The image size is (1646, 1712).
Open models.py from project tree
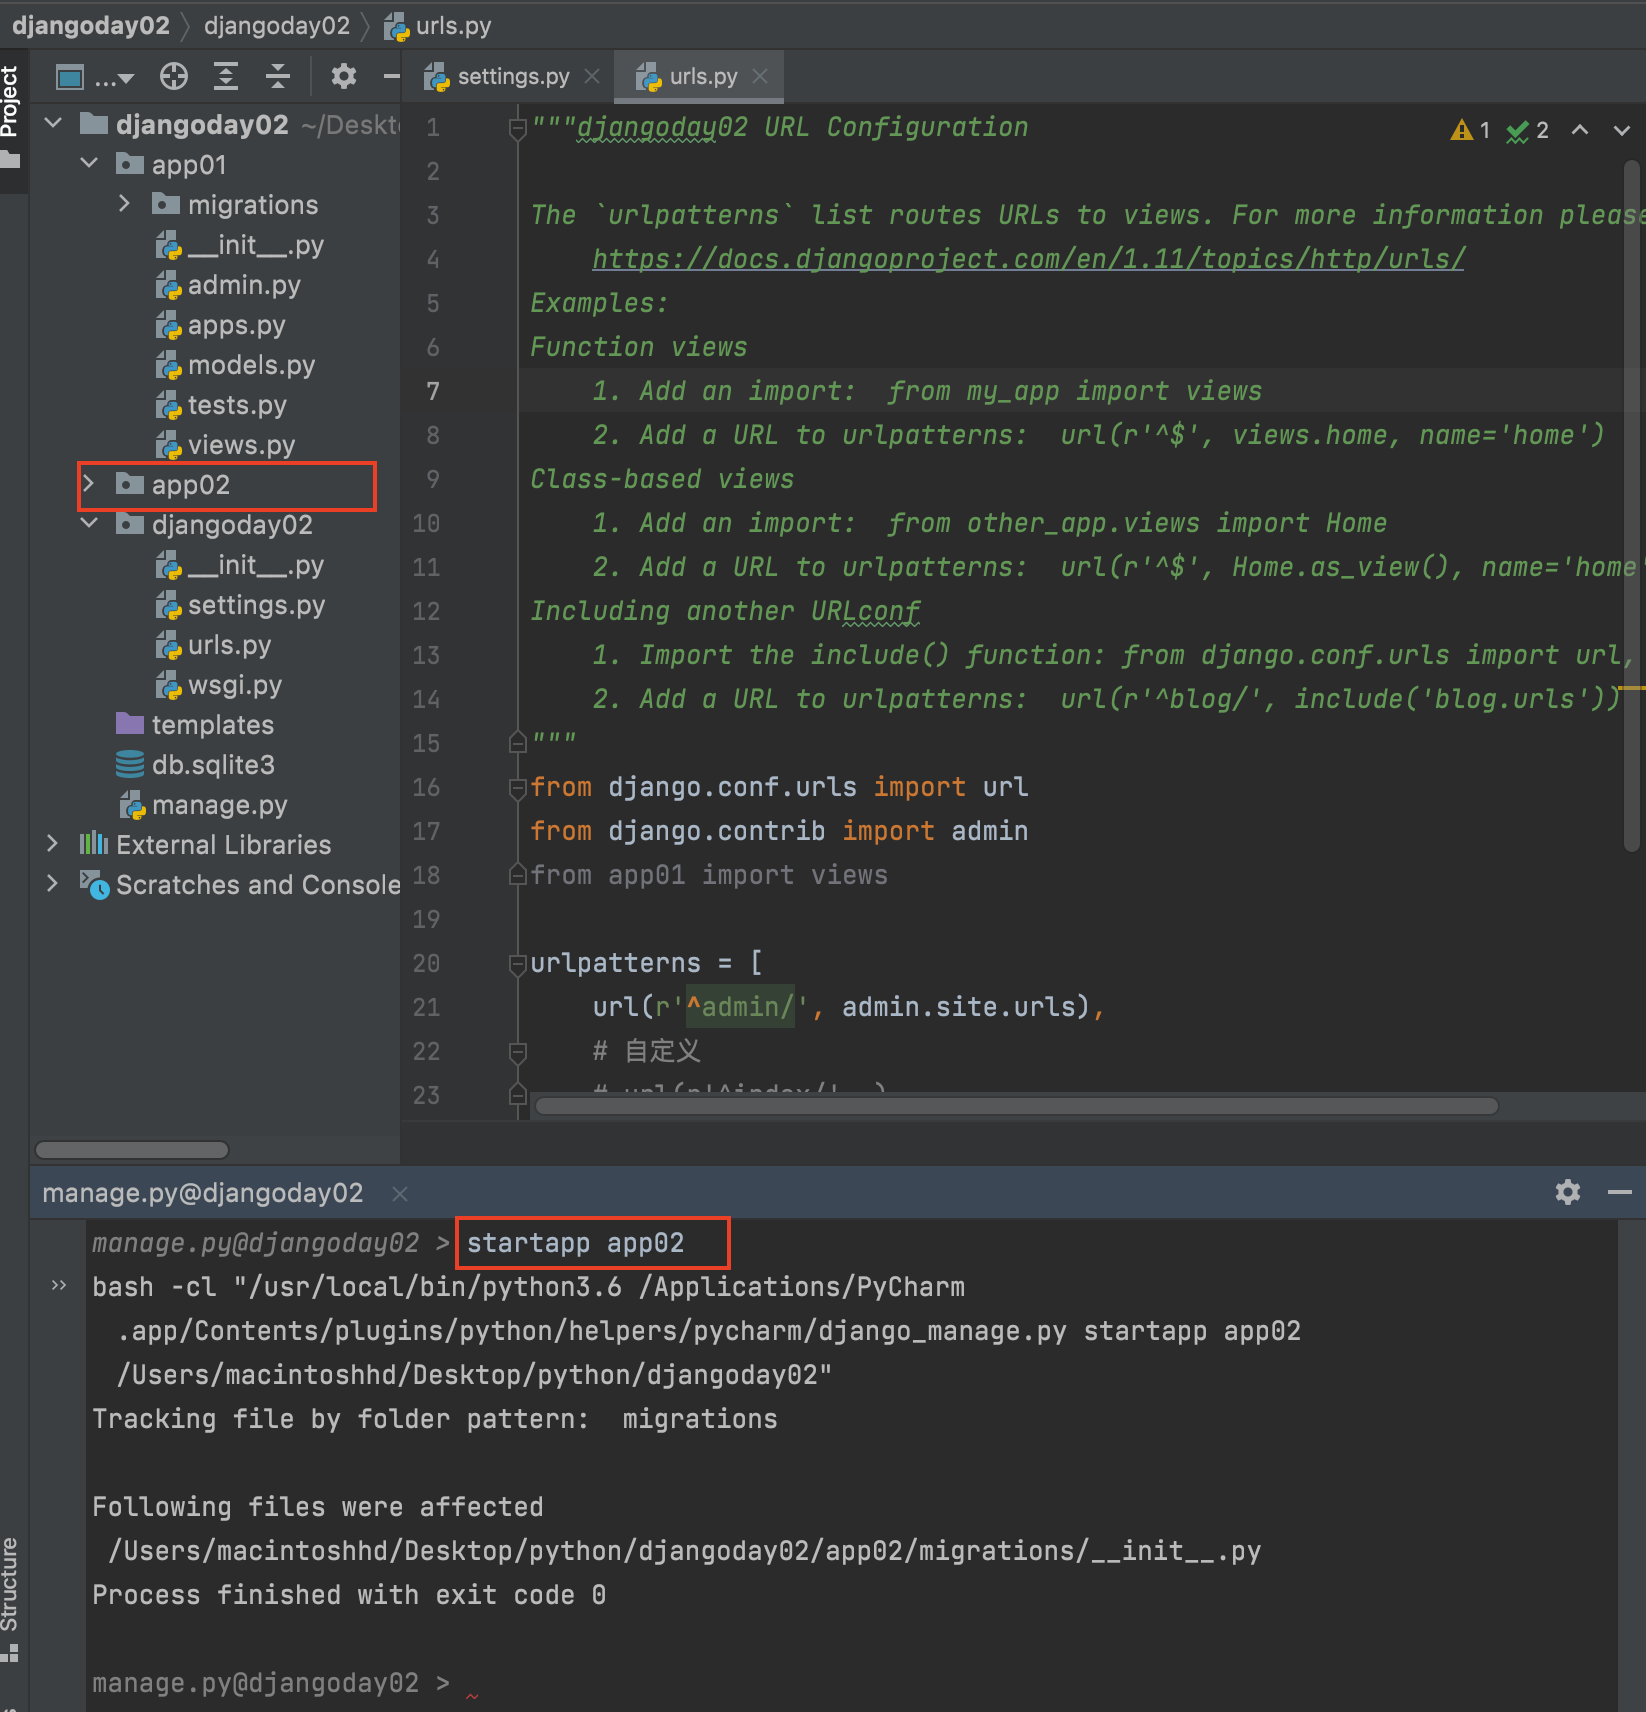point(236,365)
